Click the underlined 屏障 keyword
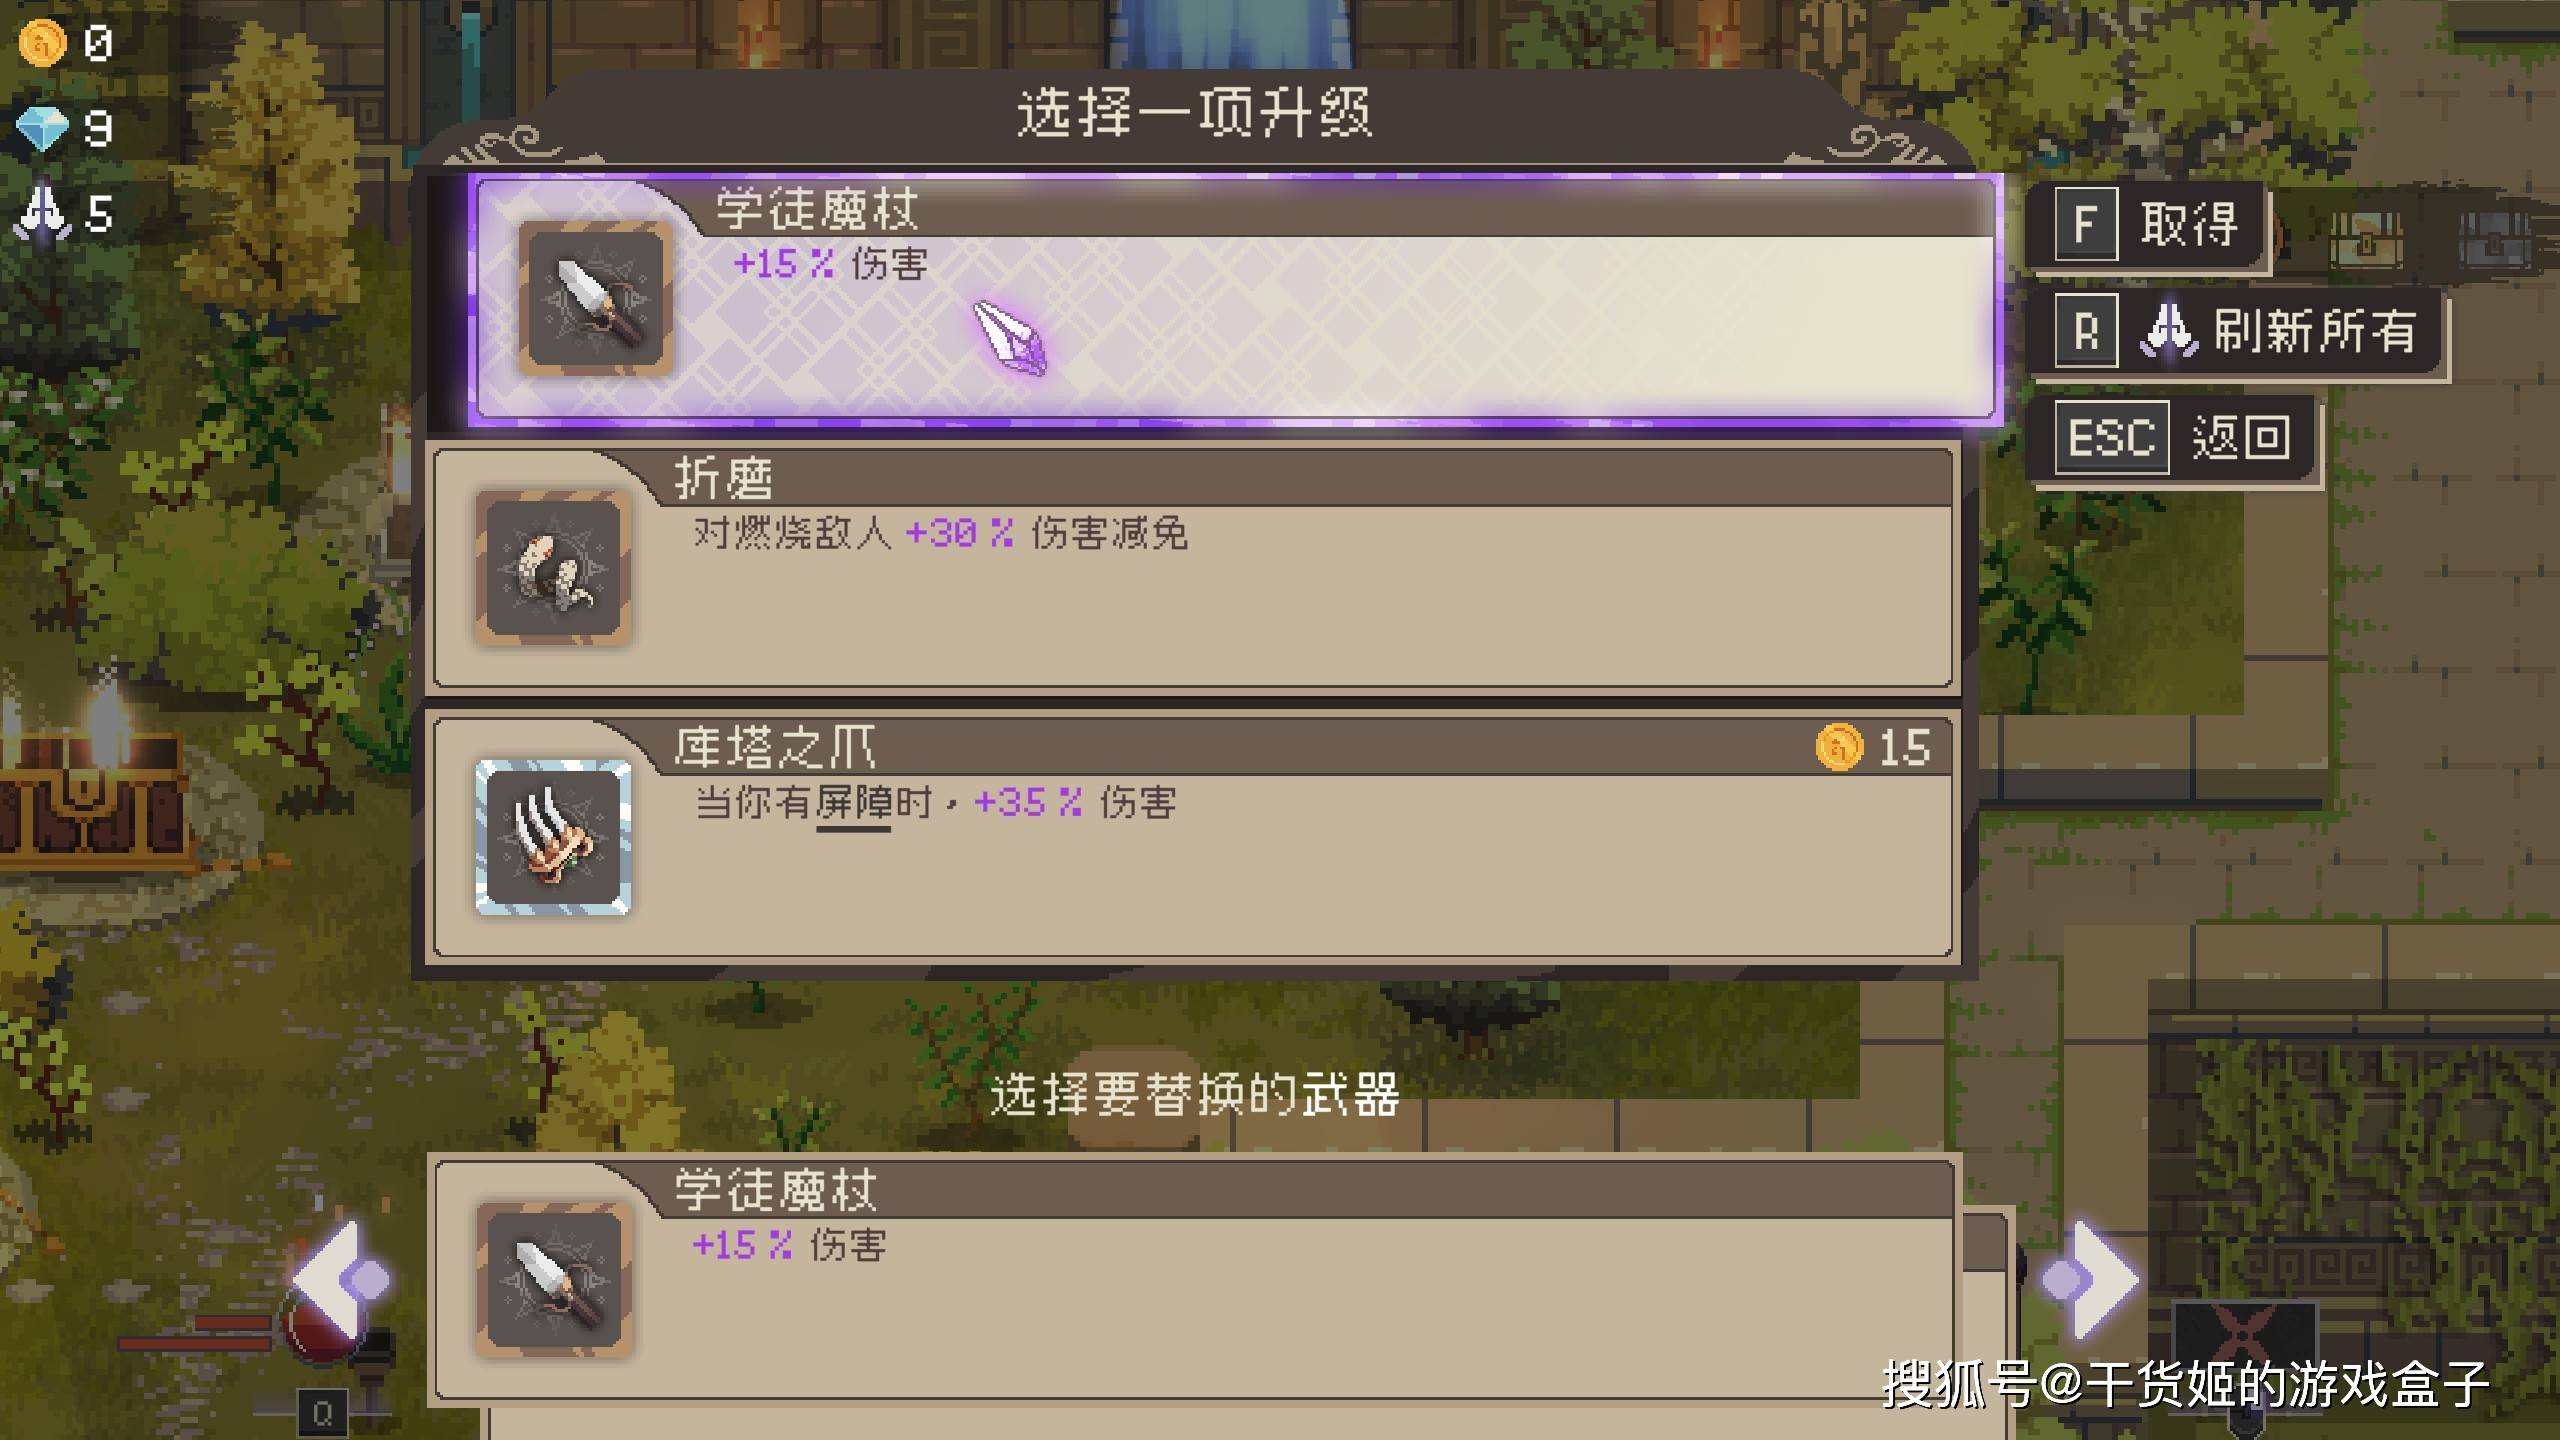 pyautogui.click(x=853, y=803)
